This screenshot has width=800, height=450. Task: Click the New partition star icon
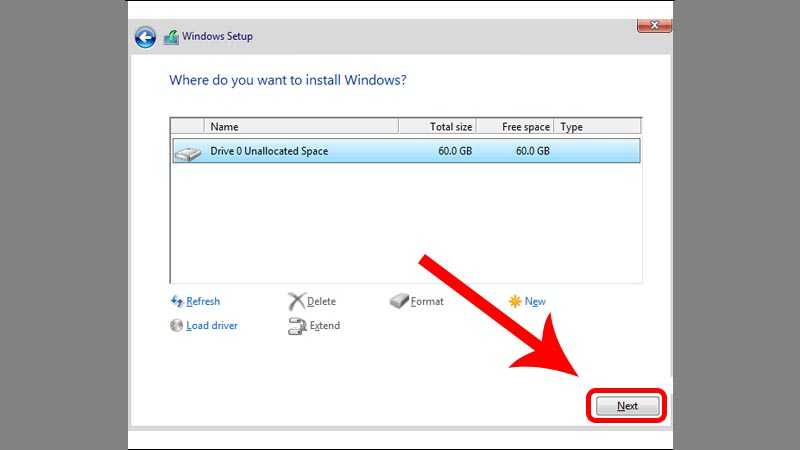point(515,302)
